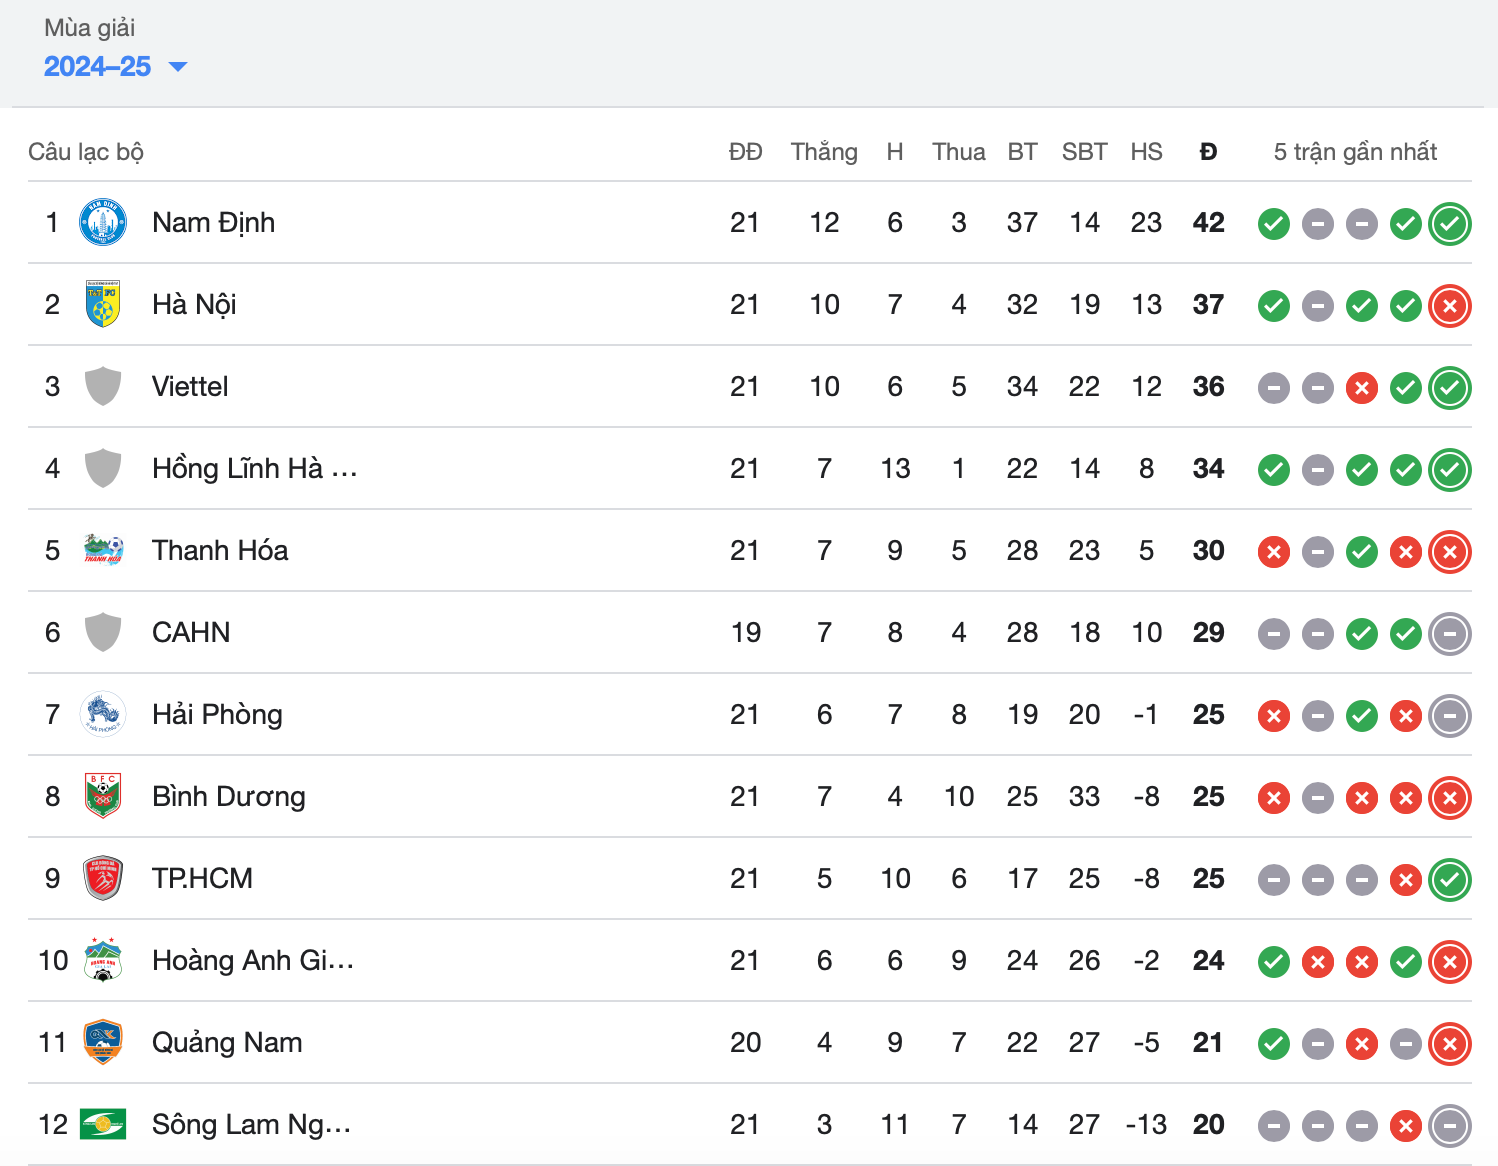Click the Quảng Nam club crest

pos(103,1042)
